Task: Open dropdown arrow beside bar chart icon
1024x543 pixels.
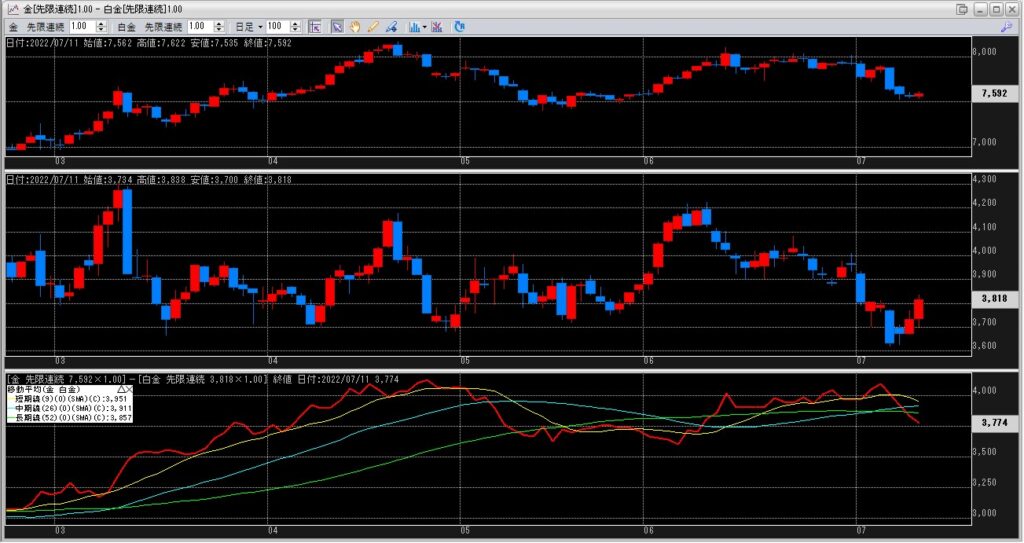Action: pyautogui.click(x=424, y=26)
